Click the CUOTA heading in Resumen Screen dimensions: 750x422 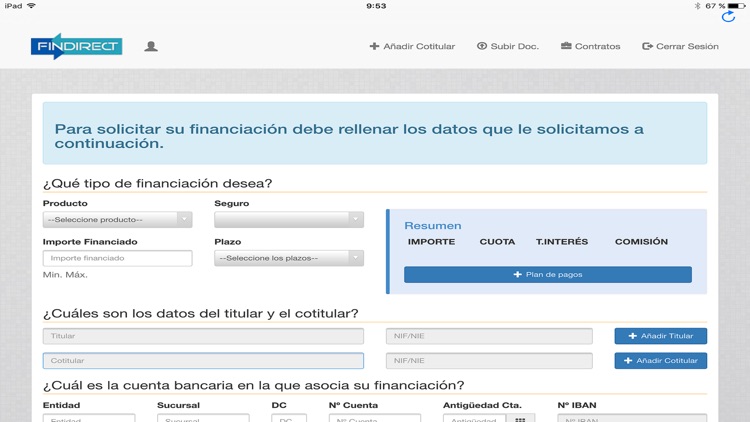point(497,242)
